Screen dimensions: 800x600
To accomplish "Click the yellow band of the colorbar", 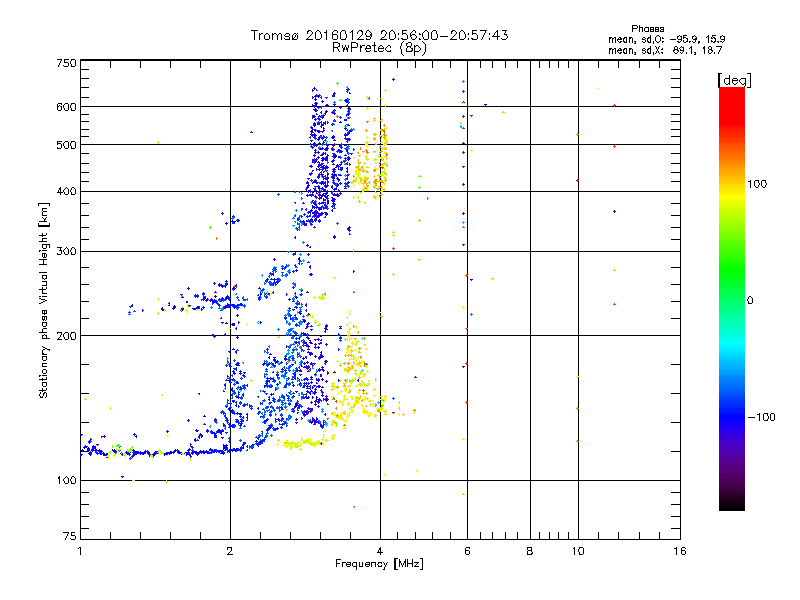I will [x=732, y=195].
